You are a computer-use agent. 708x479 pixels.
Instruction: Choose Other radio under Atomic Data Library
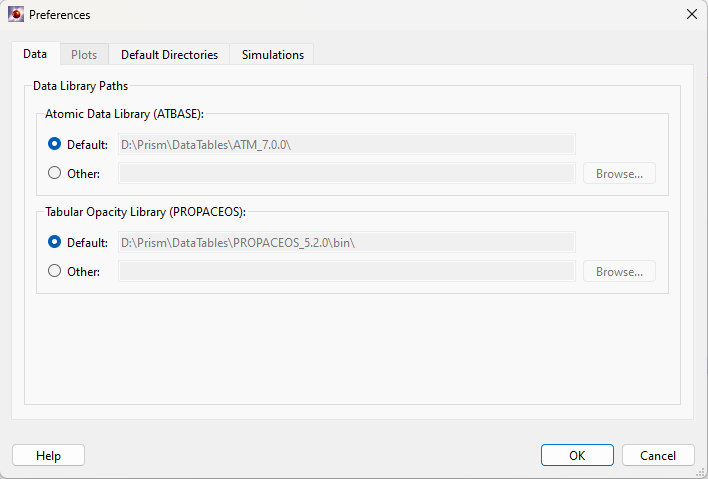tap(54, 173)
